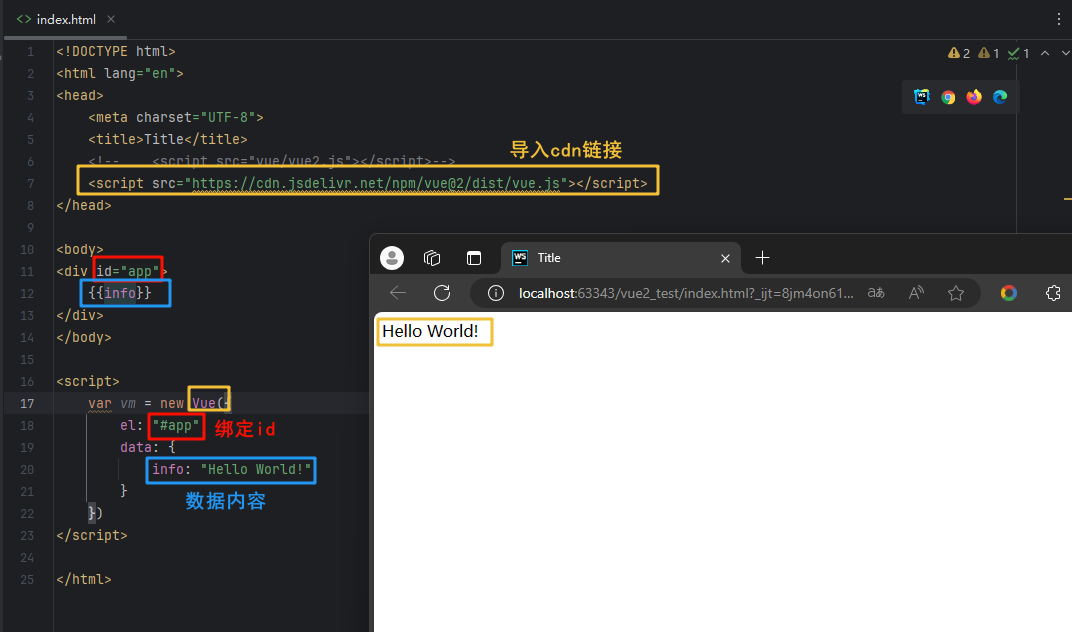Click the localhost URL address field
The width and height of the screenshot is (1072, 632).
click(686, 293)
